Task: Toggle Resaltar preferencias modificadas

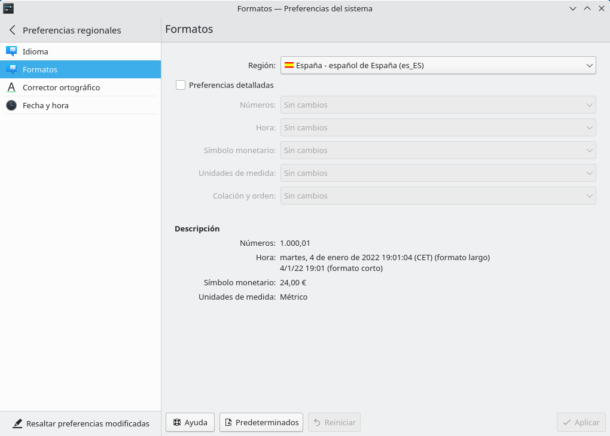Action: 81,423
